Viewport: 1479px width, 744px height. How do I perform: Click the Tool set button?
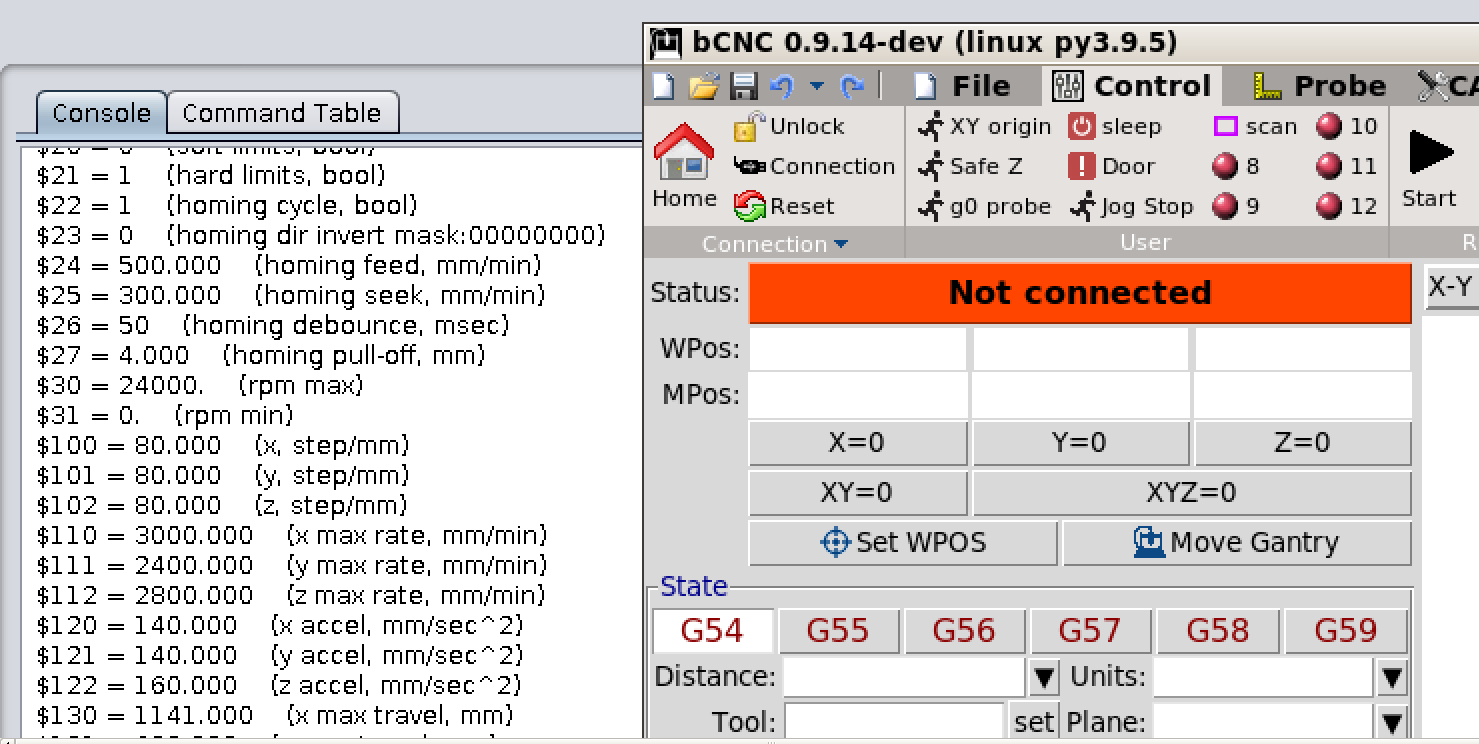click(x=1034, y=723)
